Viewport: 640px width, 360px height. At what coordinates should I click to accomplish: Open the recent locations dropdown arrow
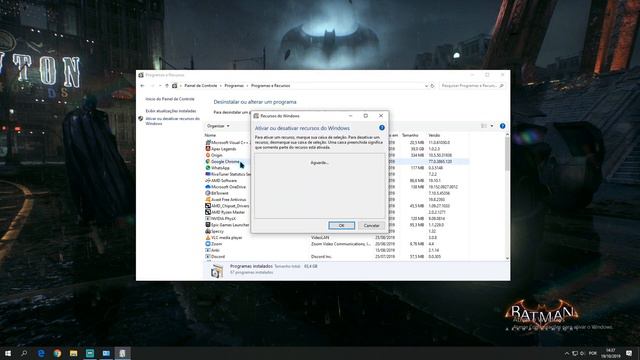coord(160,86)
